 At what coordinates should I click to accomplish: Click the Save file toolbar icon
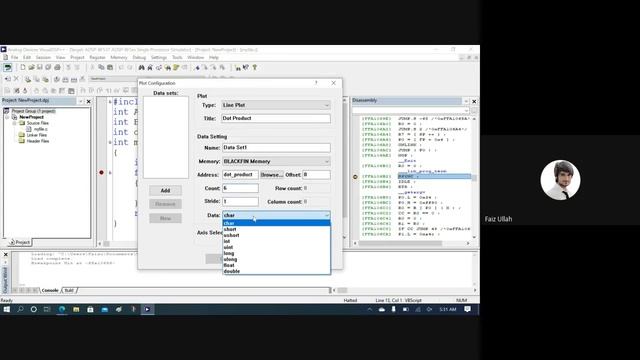40,67
